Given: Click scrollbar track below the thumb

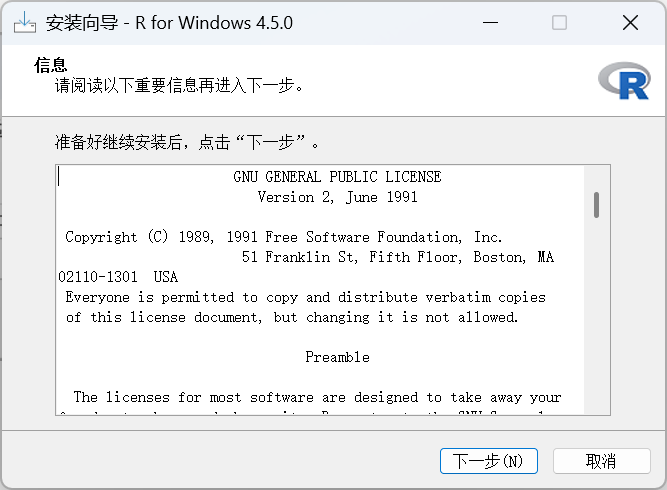Looking at the screenshot, I should tap(596, 315).
